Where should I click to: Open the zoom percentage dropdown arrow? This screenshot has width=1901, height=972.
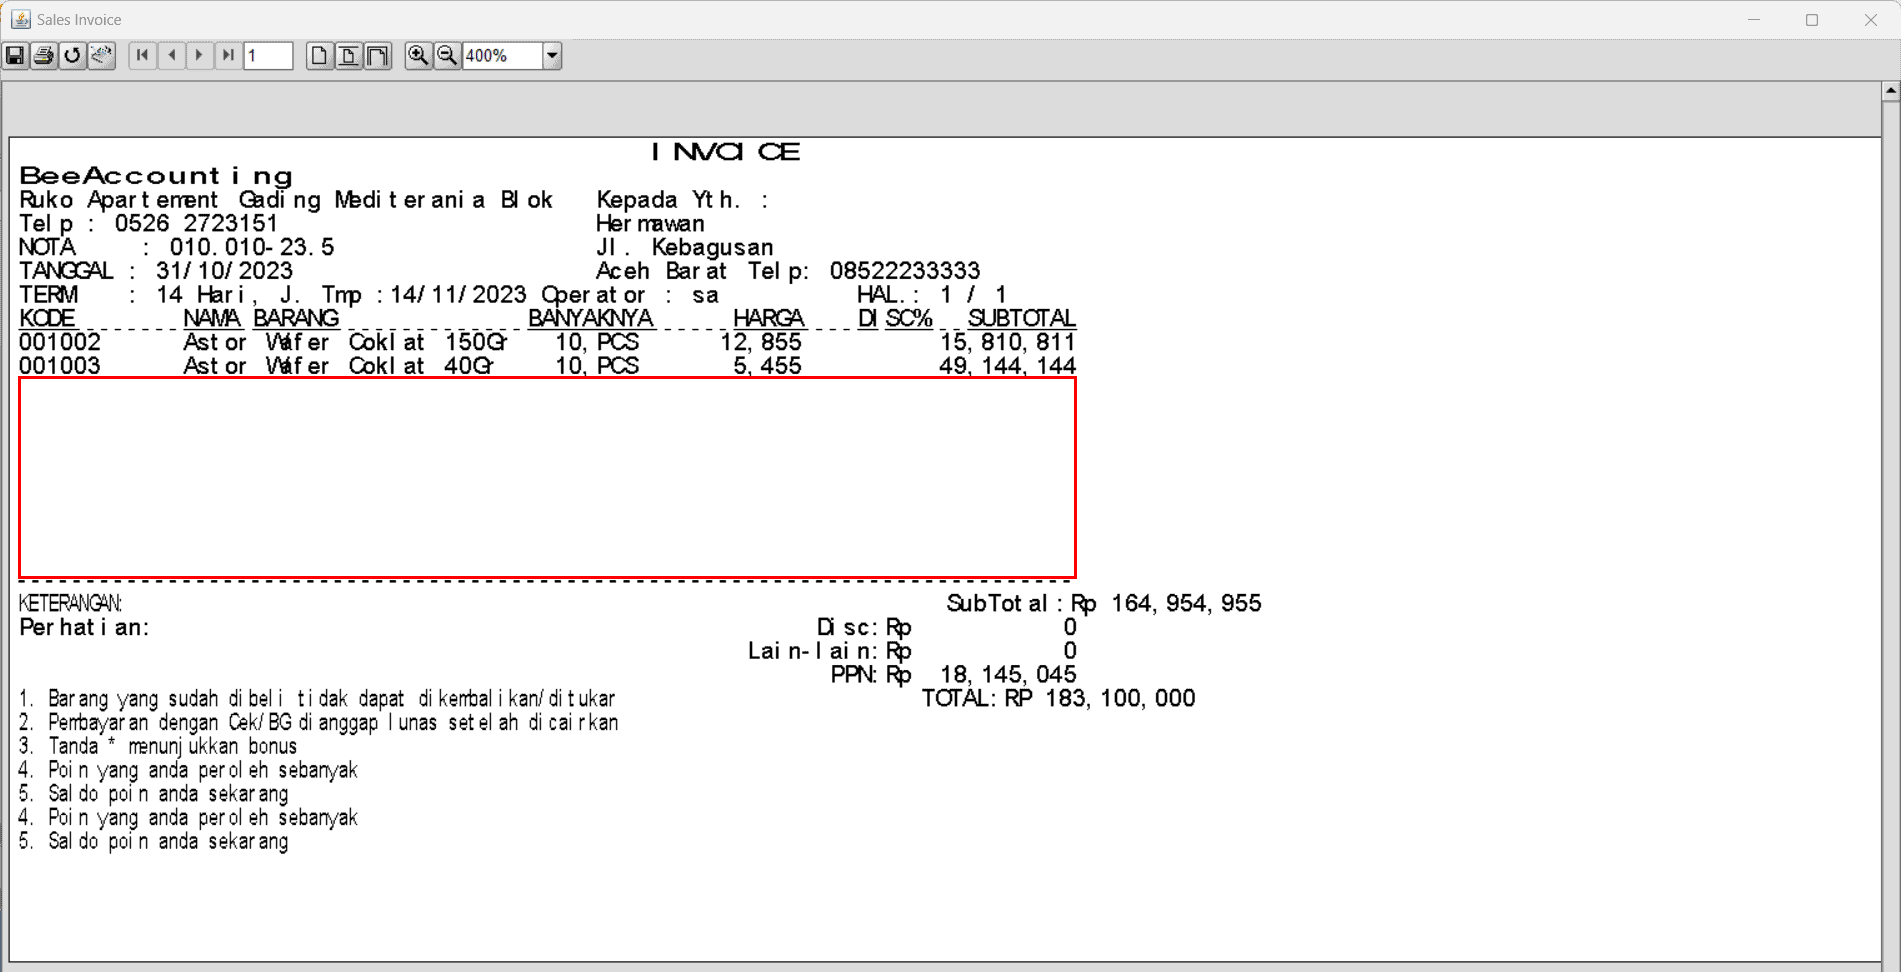[x=552, y=56]
